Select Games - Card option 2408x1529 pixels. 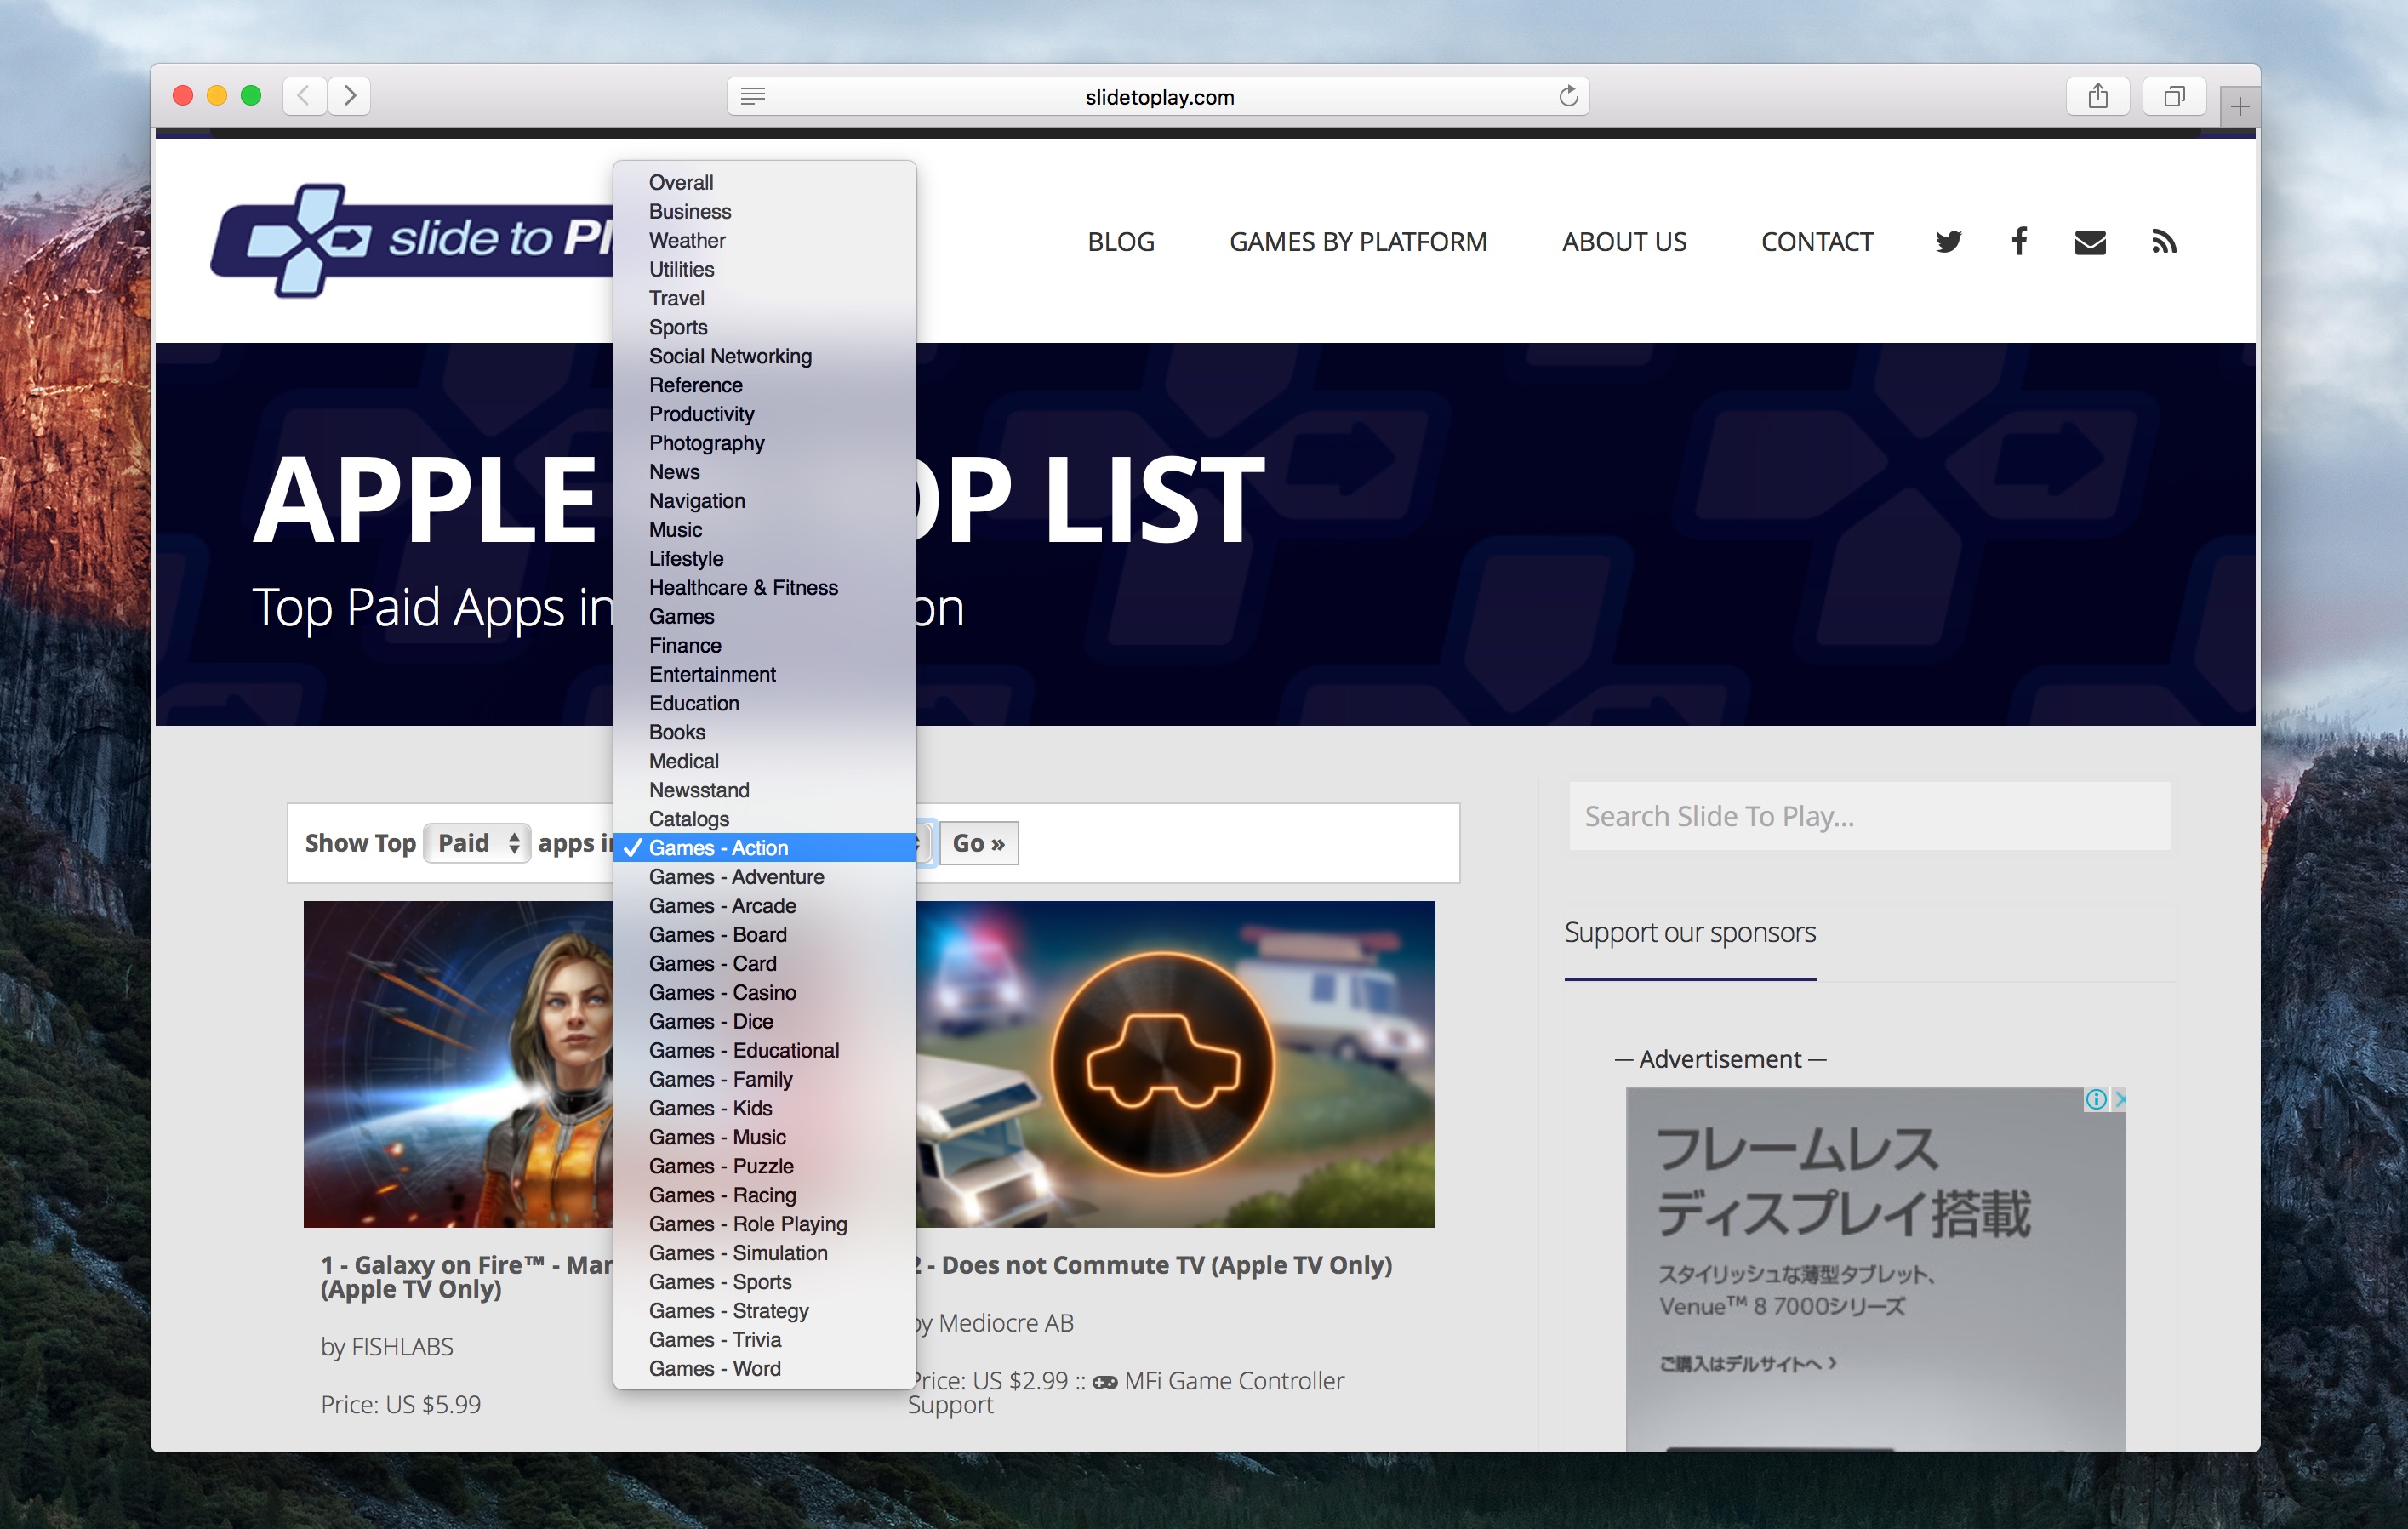[x=765, y=964]
